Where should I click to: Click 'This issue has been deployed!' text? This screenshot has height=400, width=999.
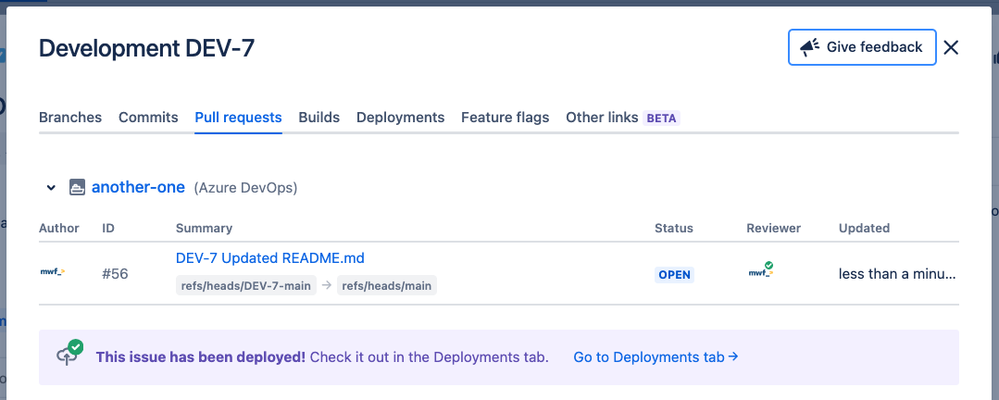coord(201,357)
